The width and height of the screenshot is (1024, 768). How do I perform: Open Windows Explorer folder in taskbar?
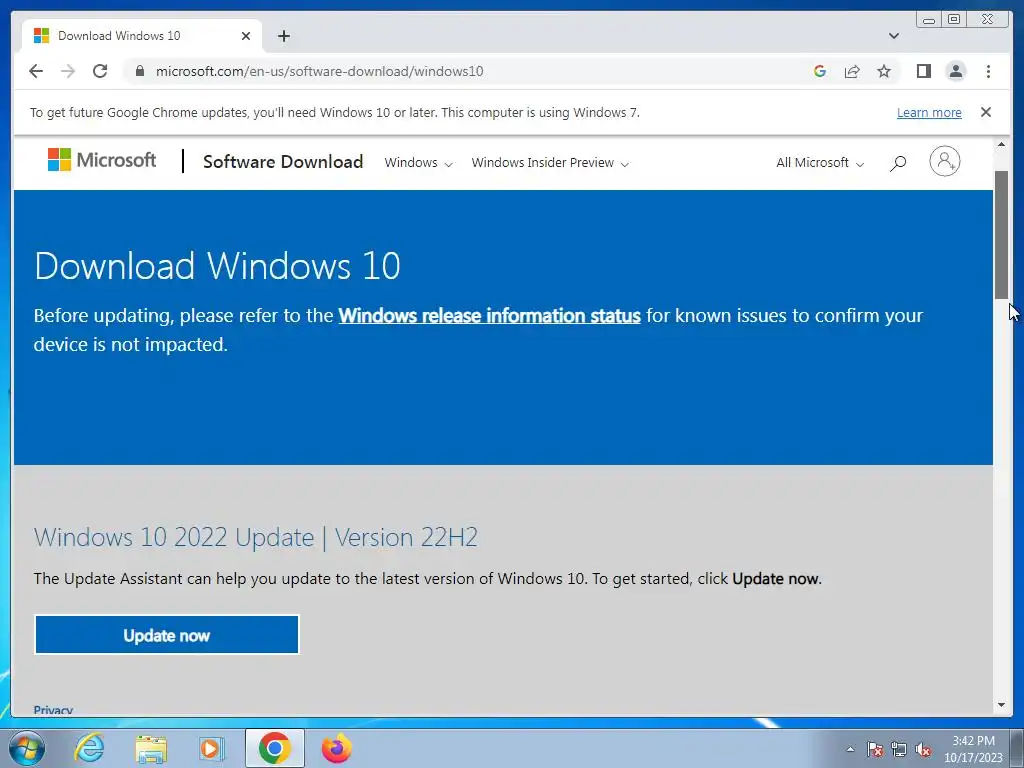(x=151, y=748)
